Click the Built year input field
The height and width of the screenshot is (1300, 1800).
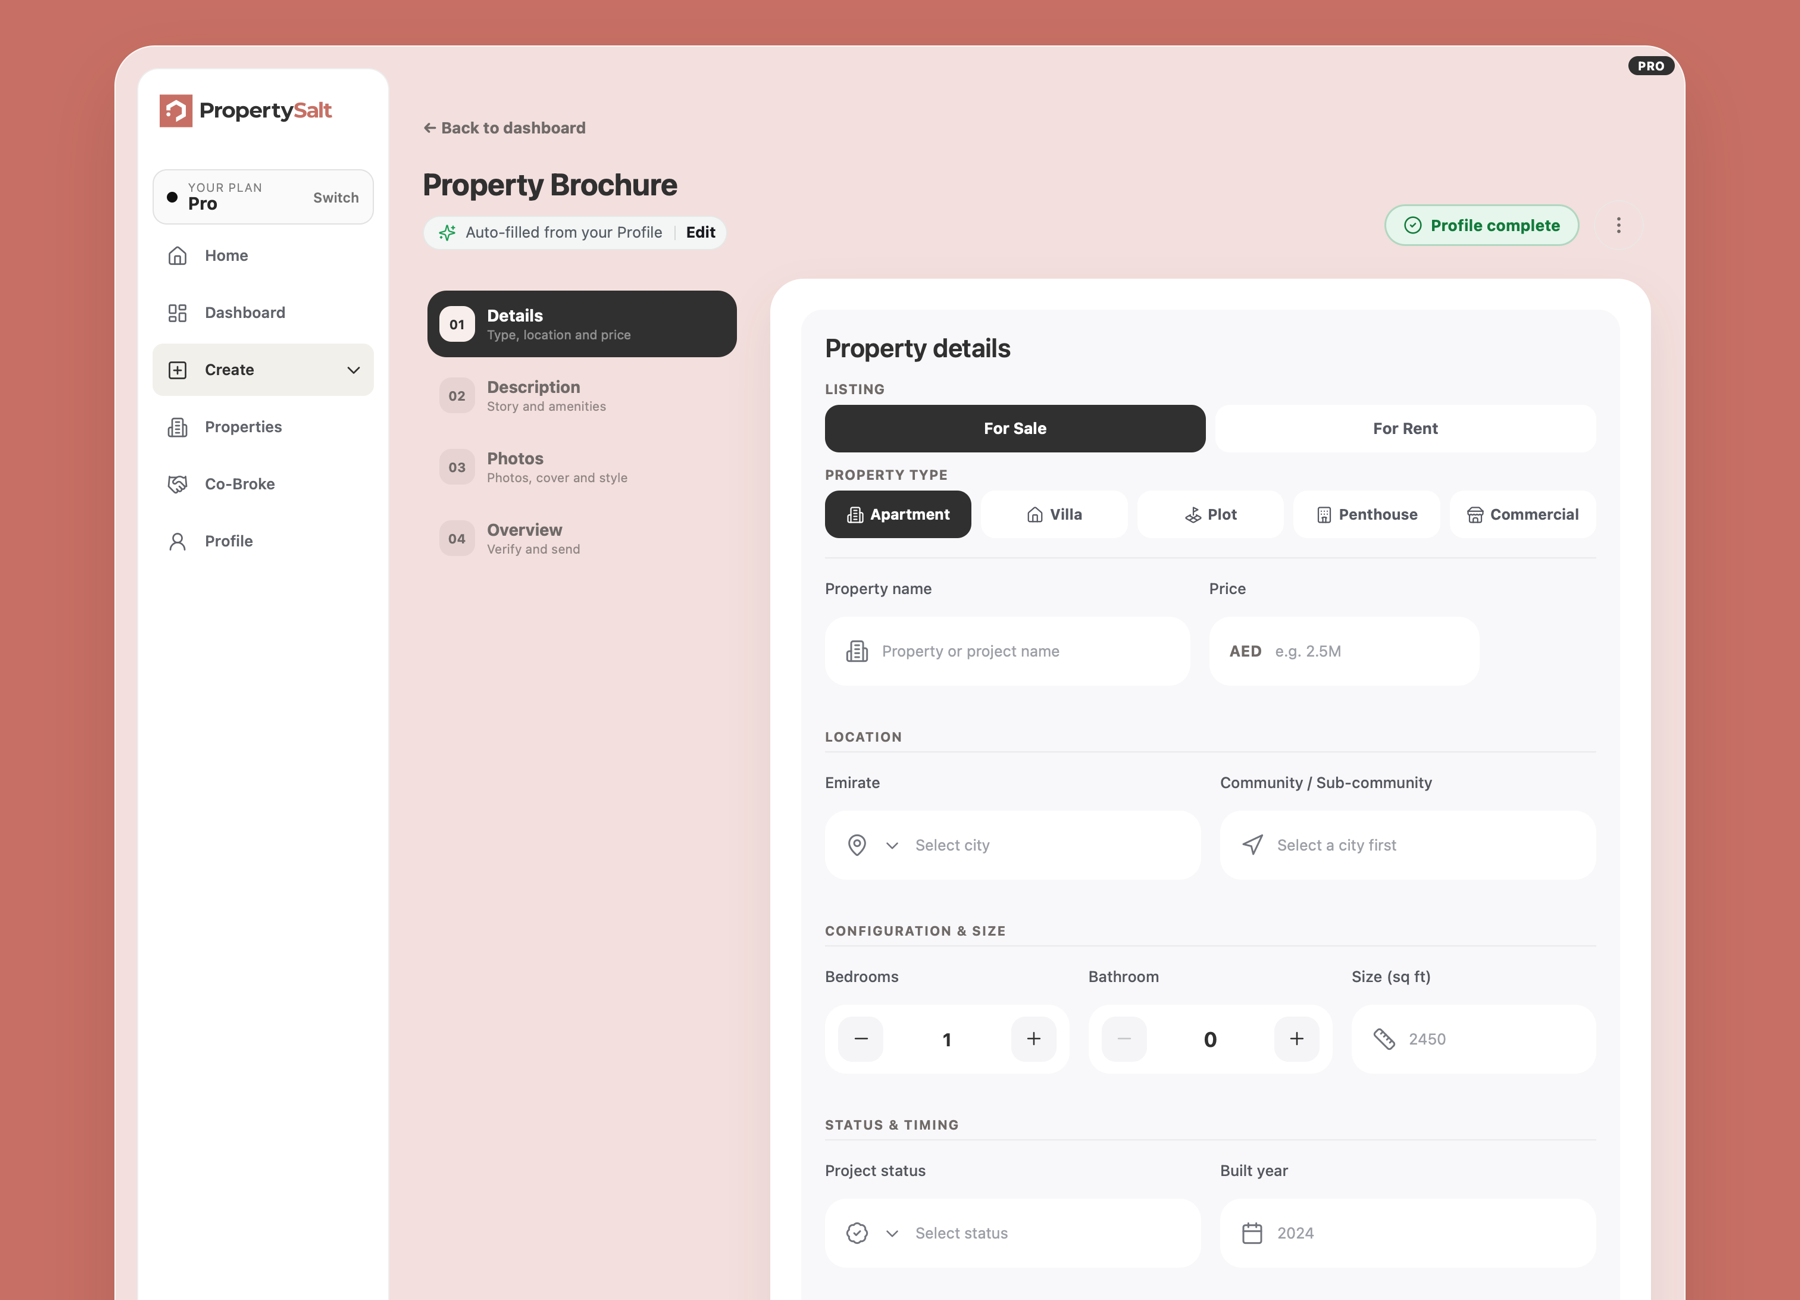(1408, 1233)
